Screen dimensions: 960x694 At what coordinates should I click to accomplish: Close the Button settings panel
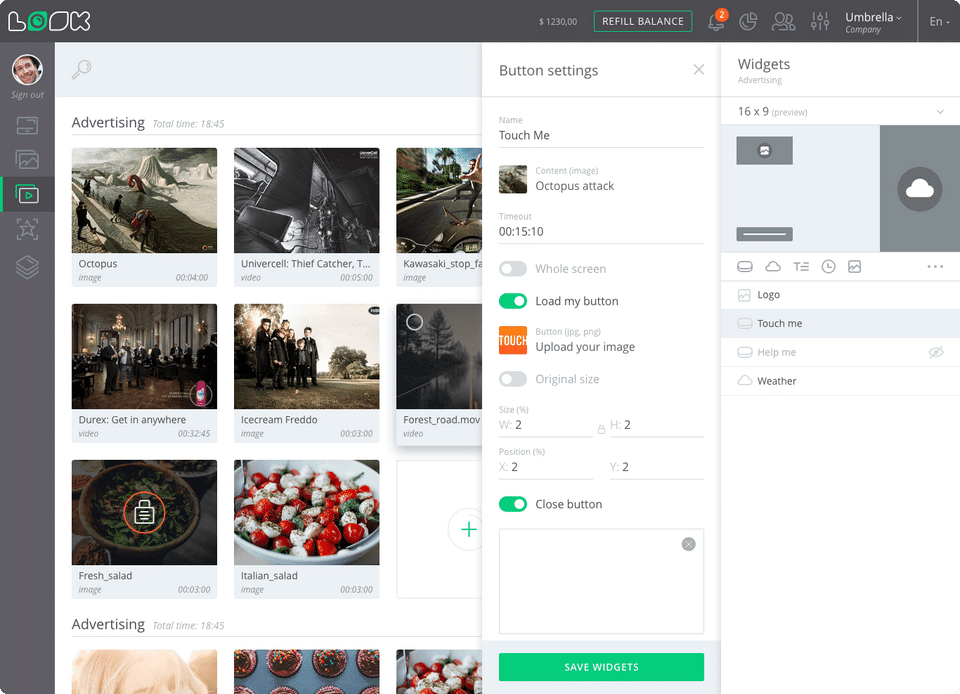pyautogui.click(x=699, y=70)
